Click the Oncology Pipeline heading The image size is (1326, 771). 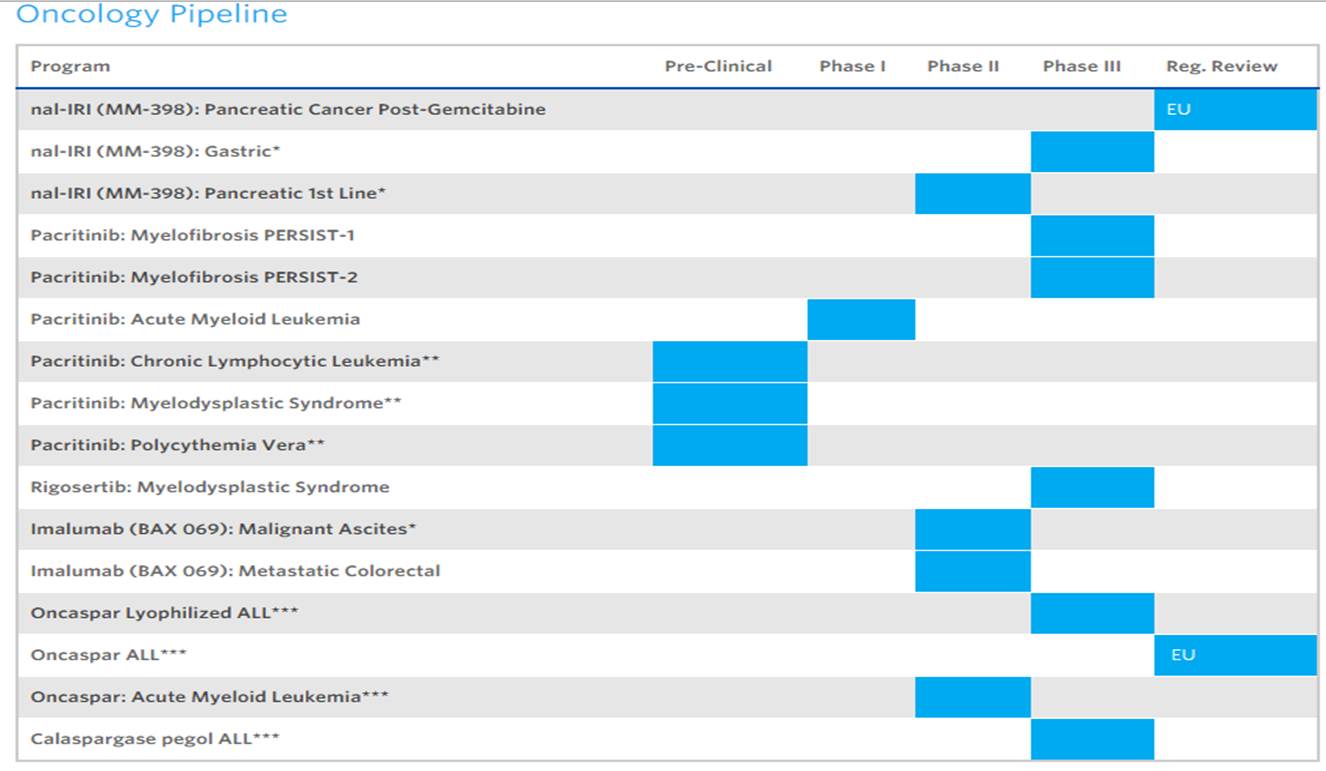[152, 15]
